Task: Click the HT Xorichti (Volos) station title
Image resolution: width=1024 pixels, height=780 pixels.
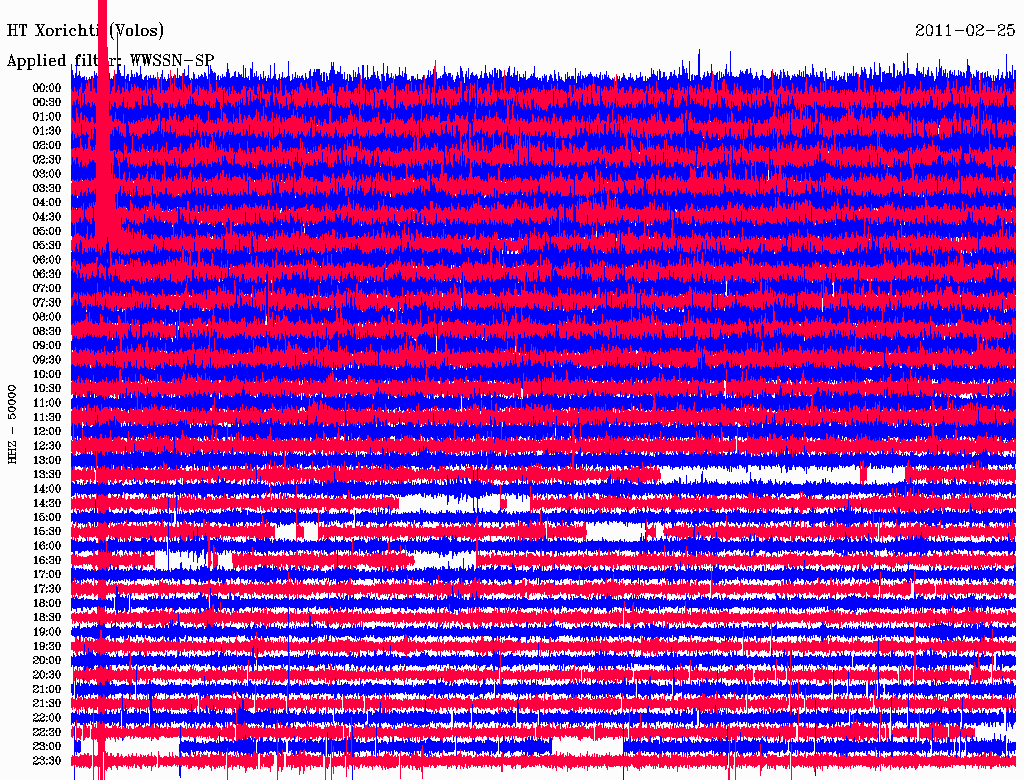Action: coord(85,31)
